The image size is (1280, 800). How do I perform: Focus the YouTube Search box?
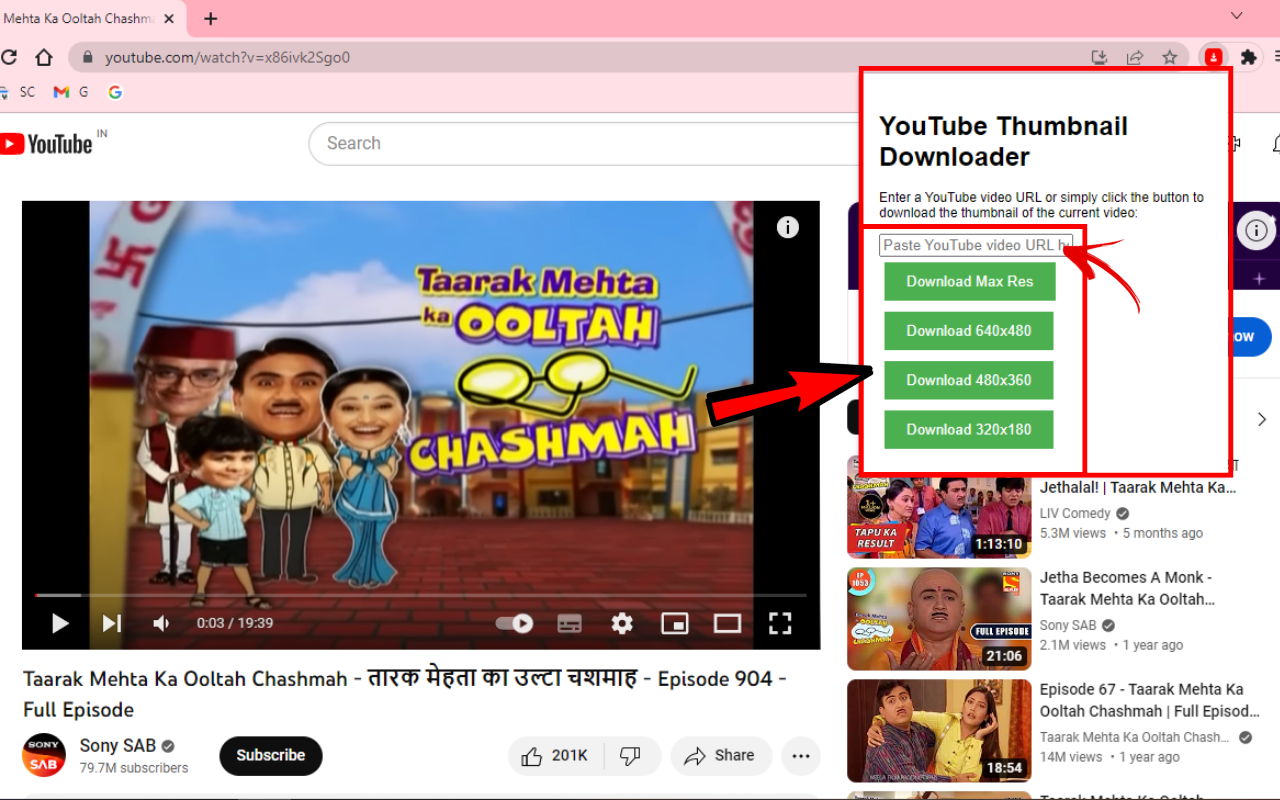tap(584, 143)
